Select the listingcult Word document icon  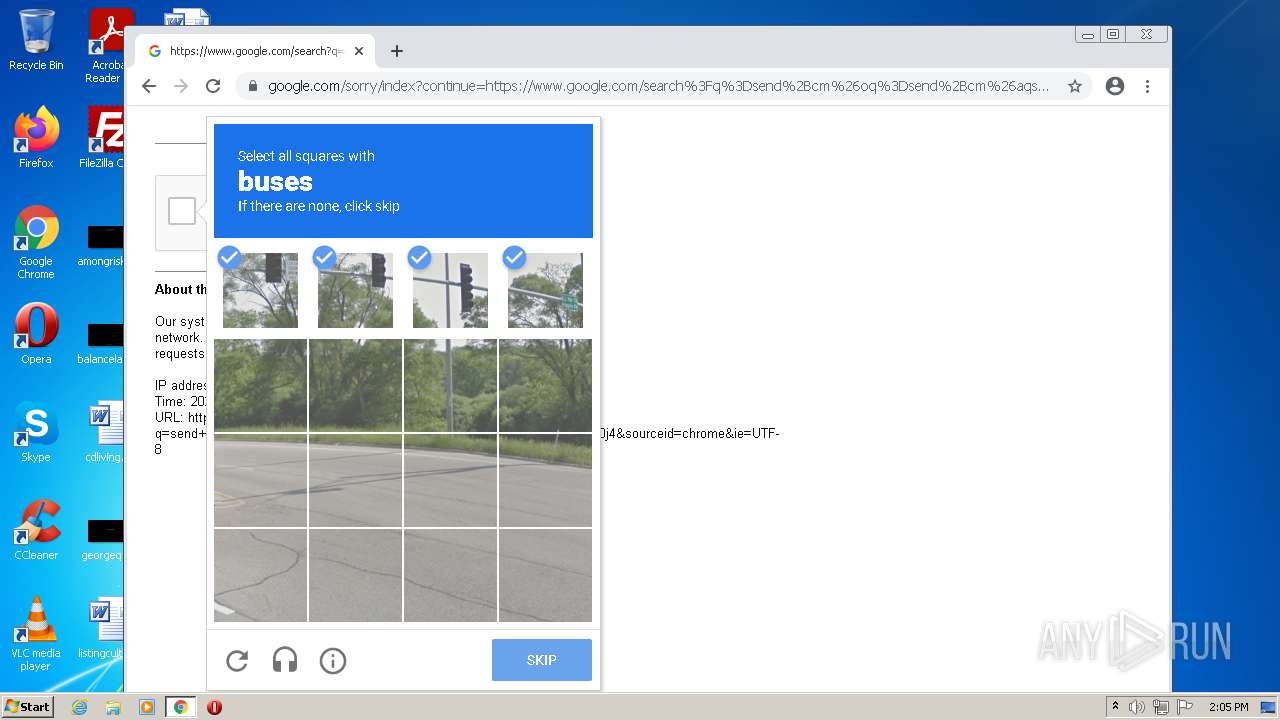click(102, 628)
